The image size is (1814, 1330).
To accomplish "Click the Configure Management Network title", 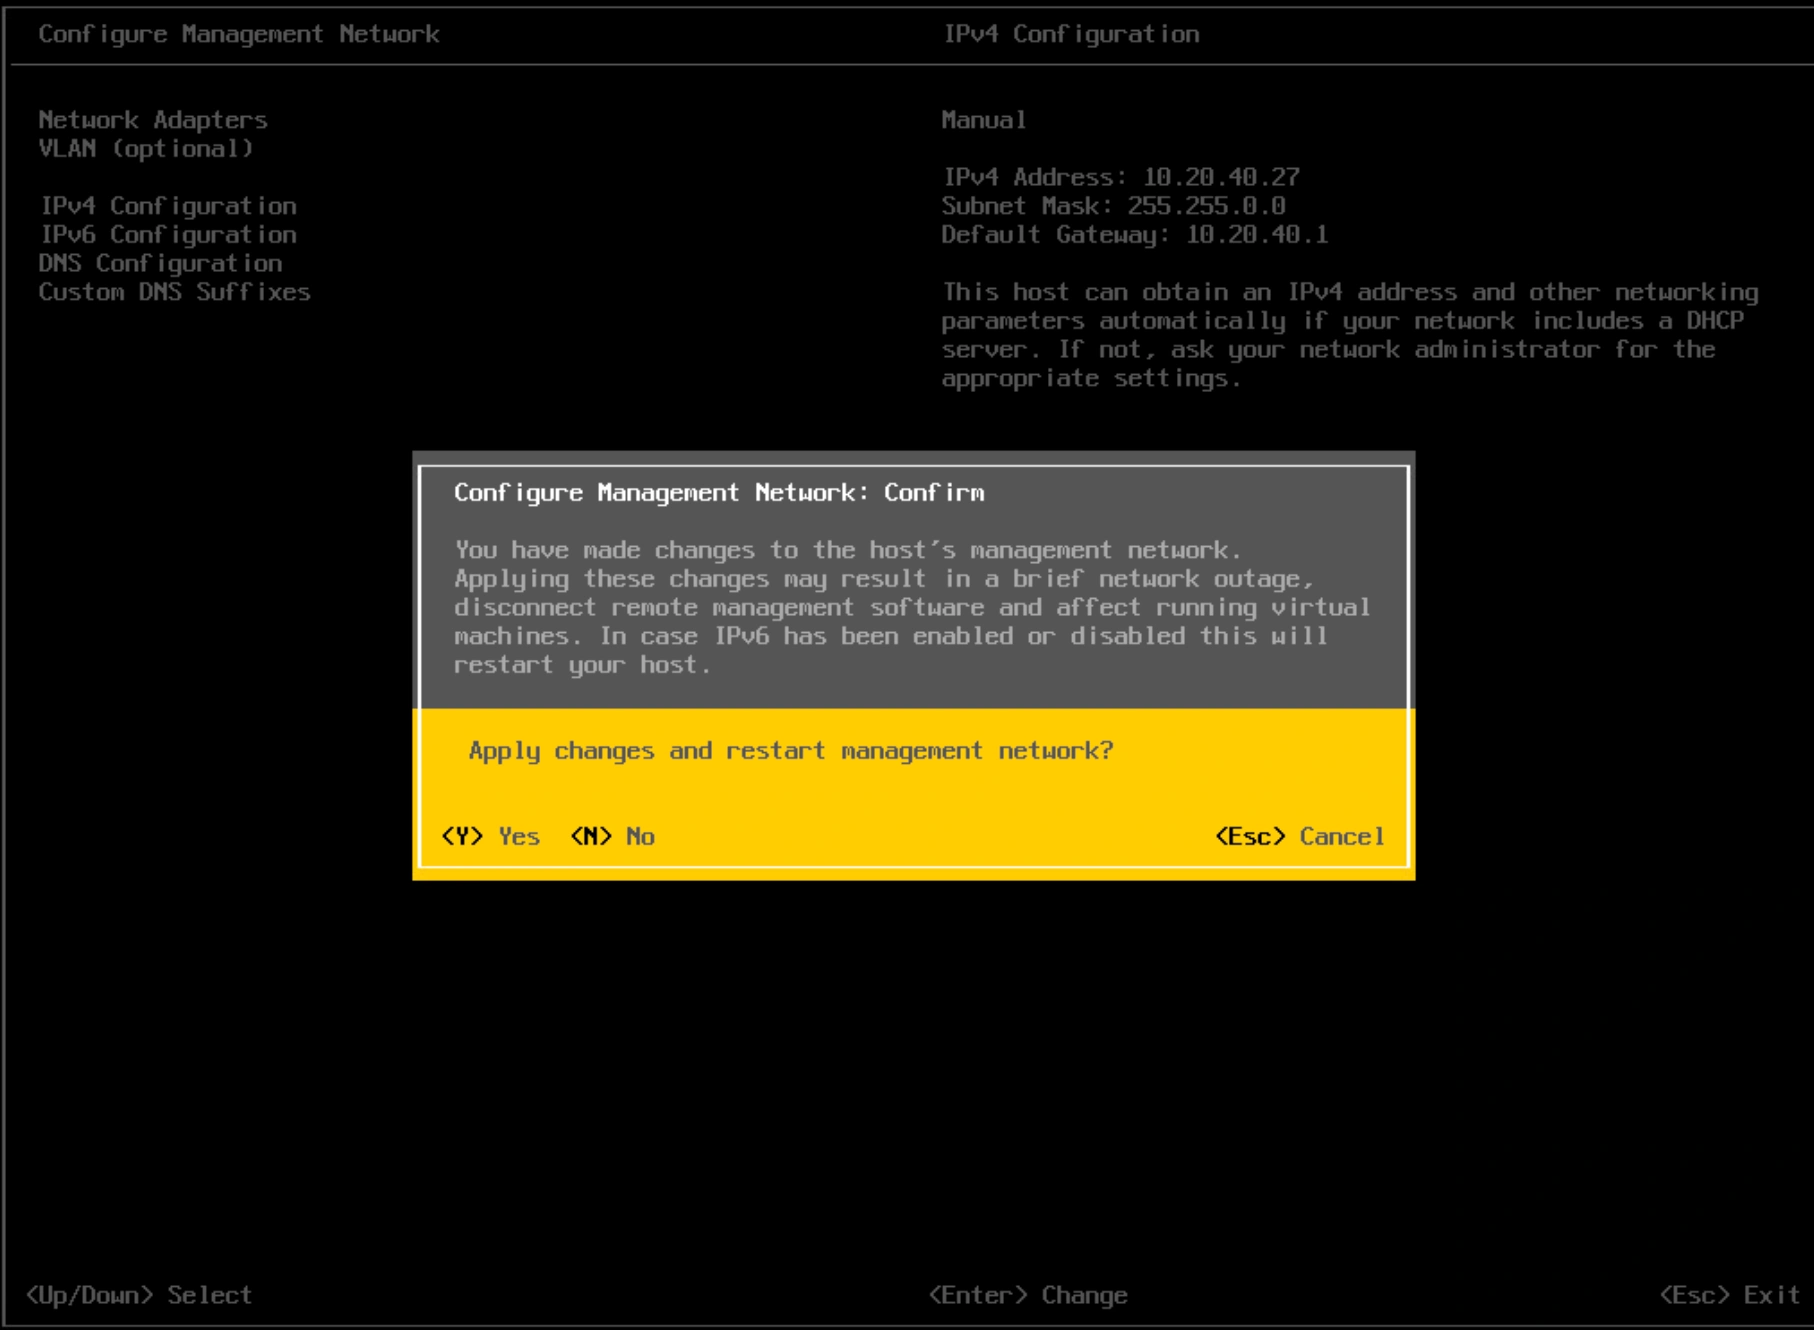I will (238, 33).
